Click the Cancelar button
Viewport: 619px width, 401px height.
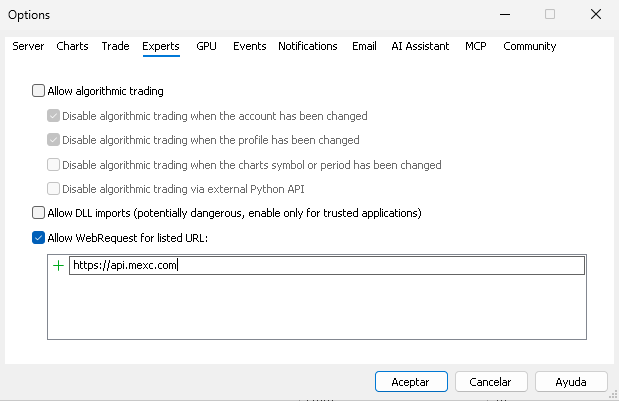(x=491, y=382)
